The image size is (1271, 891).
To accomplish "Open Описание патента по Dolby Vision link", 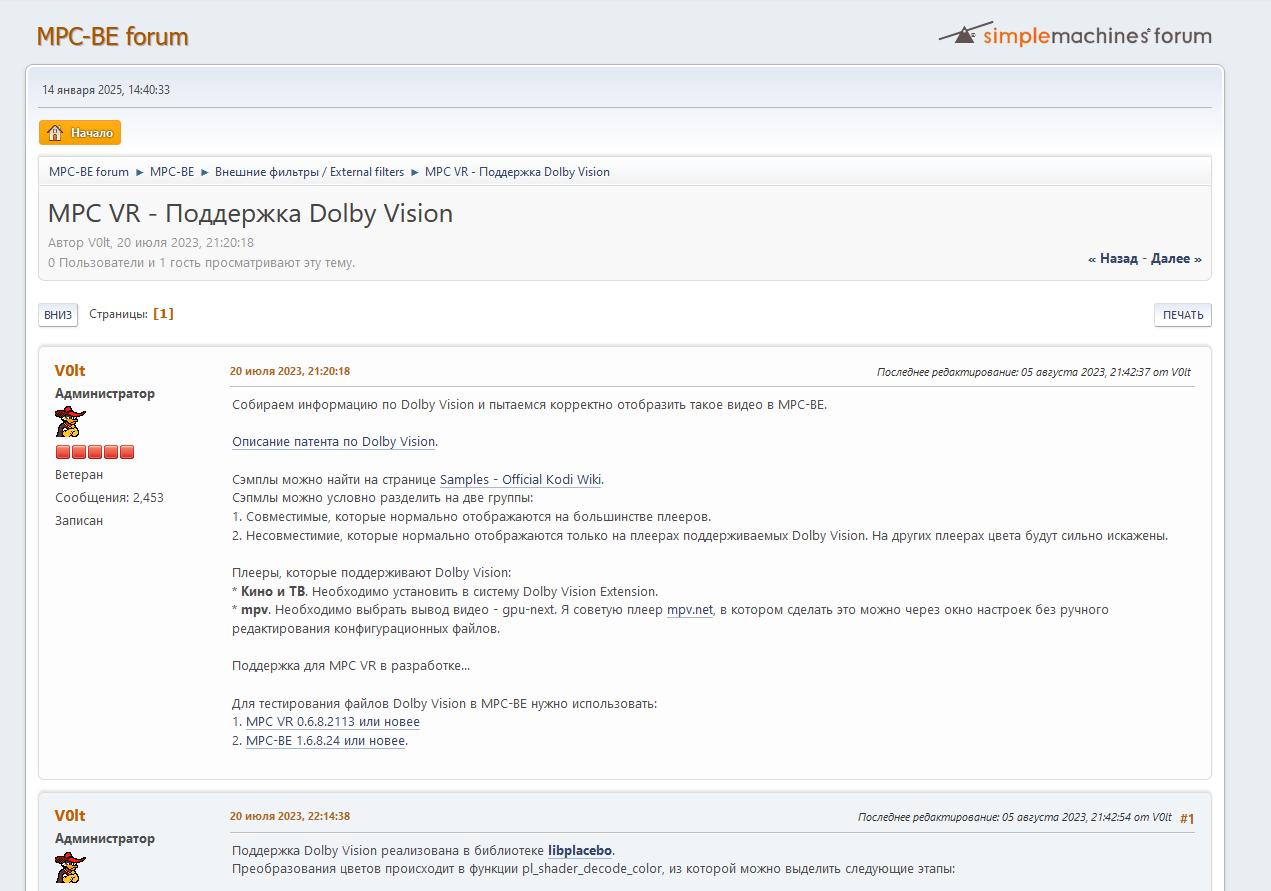I will (x=334, y=442).
